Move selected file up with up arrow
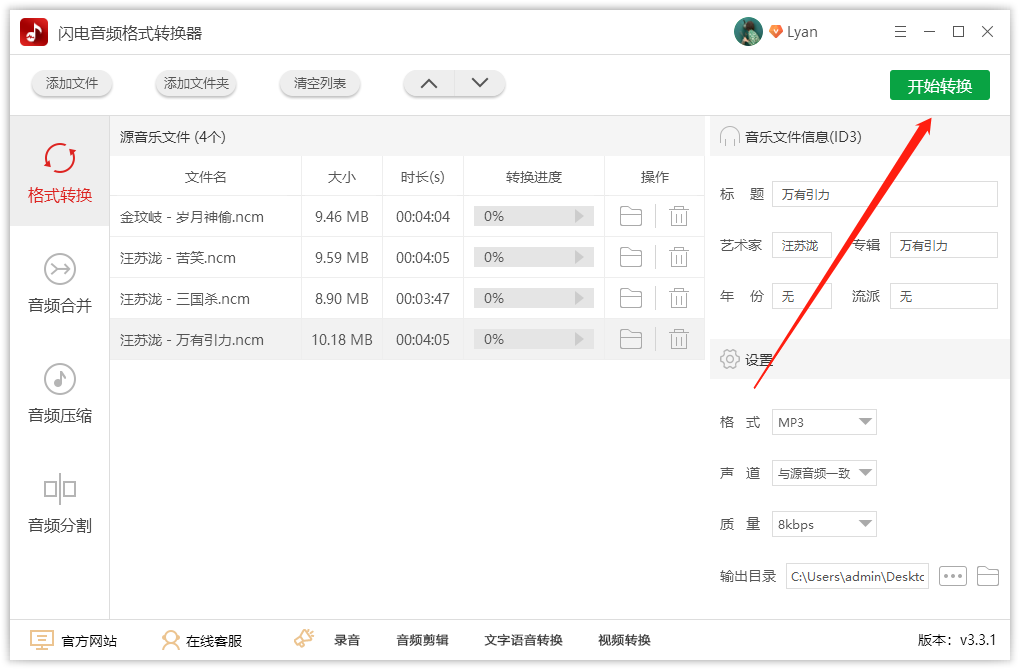Screen dimensions: 1020x670 point(429,84)
